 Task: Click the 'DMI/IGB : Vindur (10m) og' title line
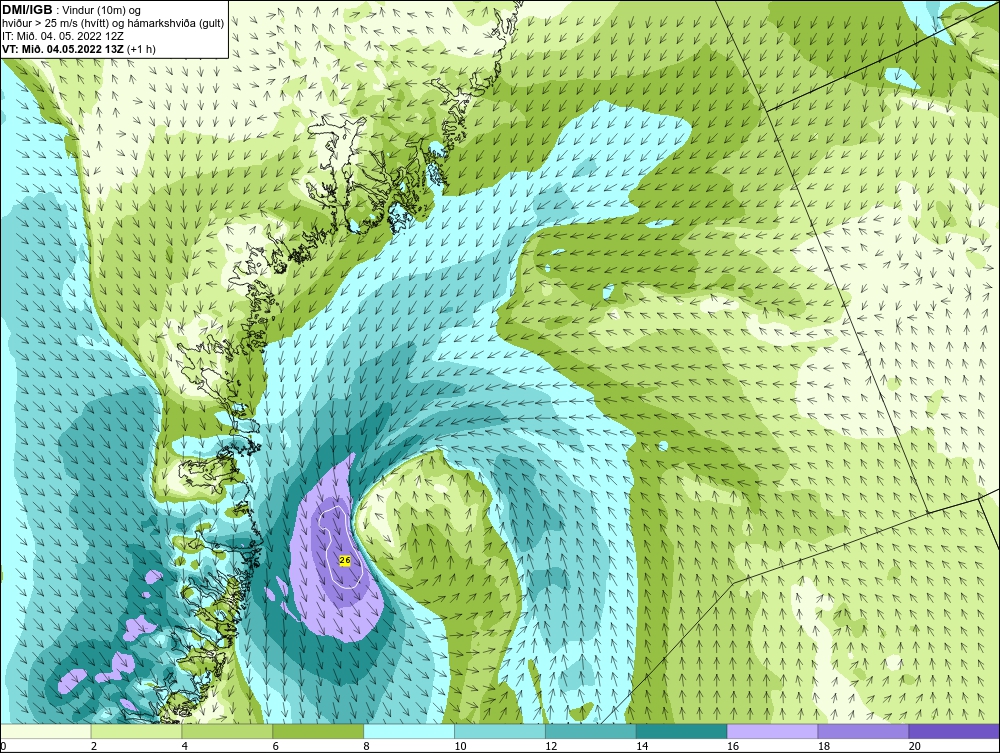[72, 10]
